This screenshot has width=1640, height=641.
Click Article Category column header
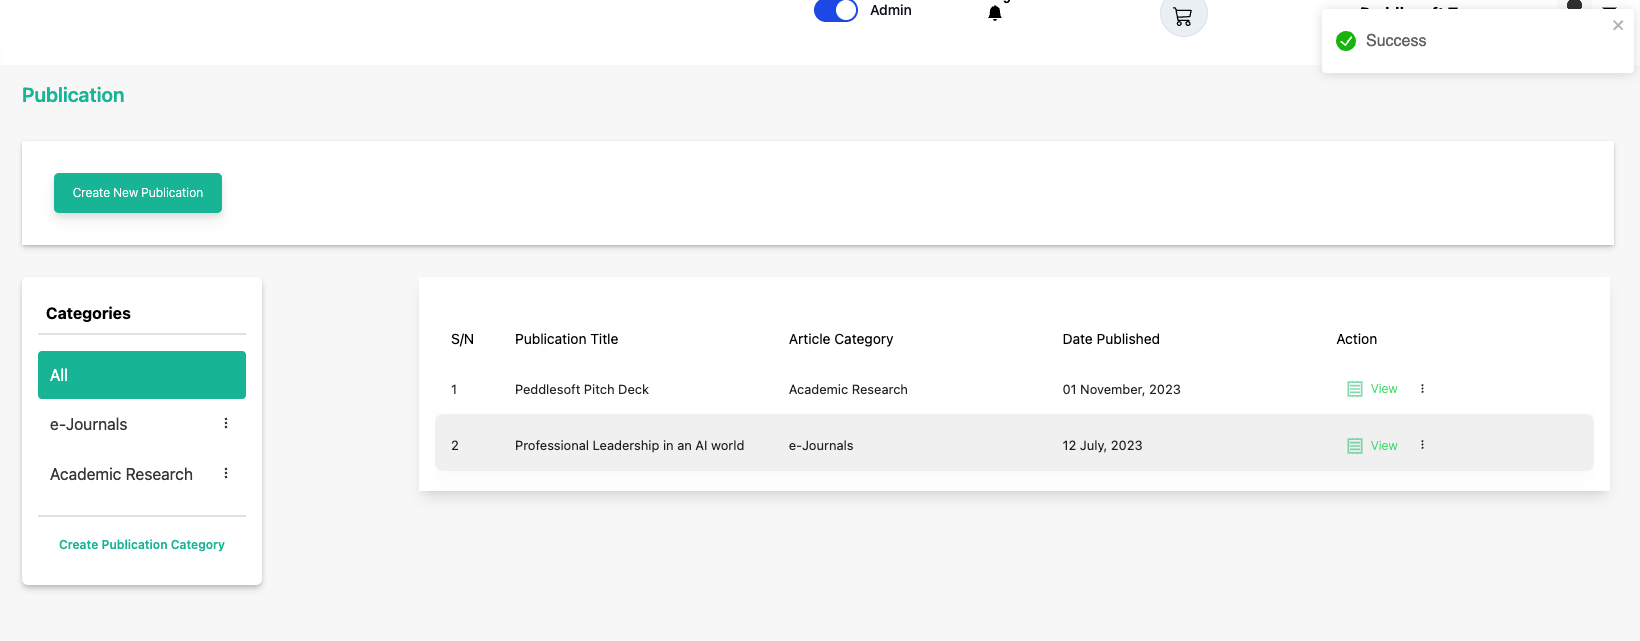pyautogui.click(x=841, y=339)
